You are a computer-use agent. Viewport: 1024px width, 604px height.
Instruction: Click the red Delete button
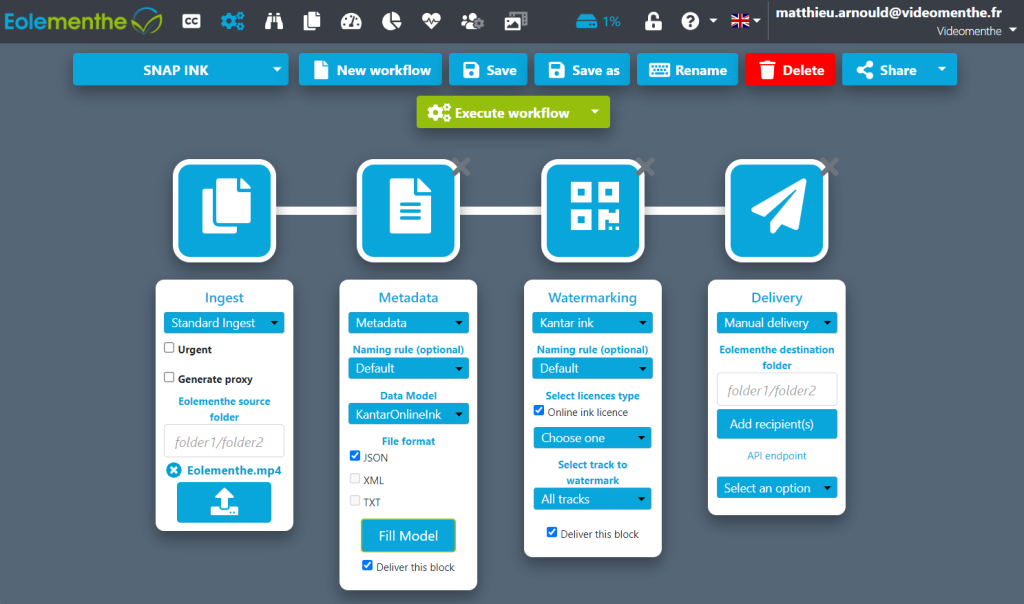point(790,69)
